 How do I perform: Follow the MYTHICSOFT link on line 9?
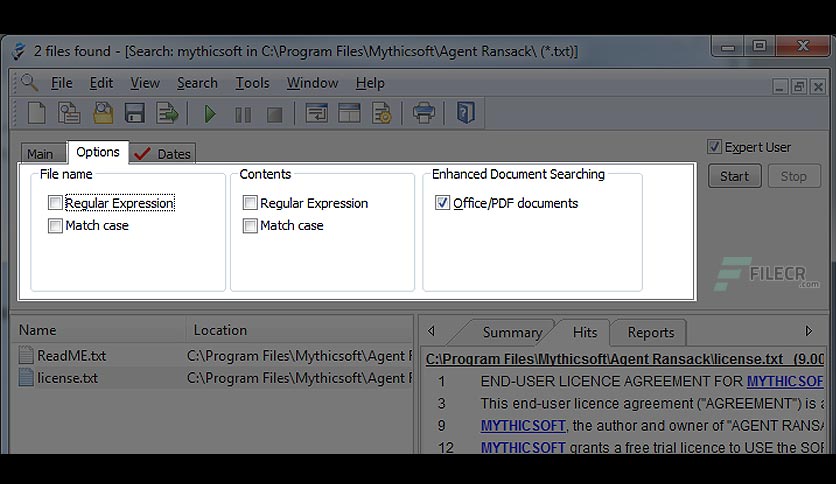[523, 425]
